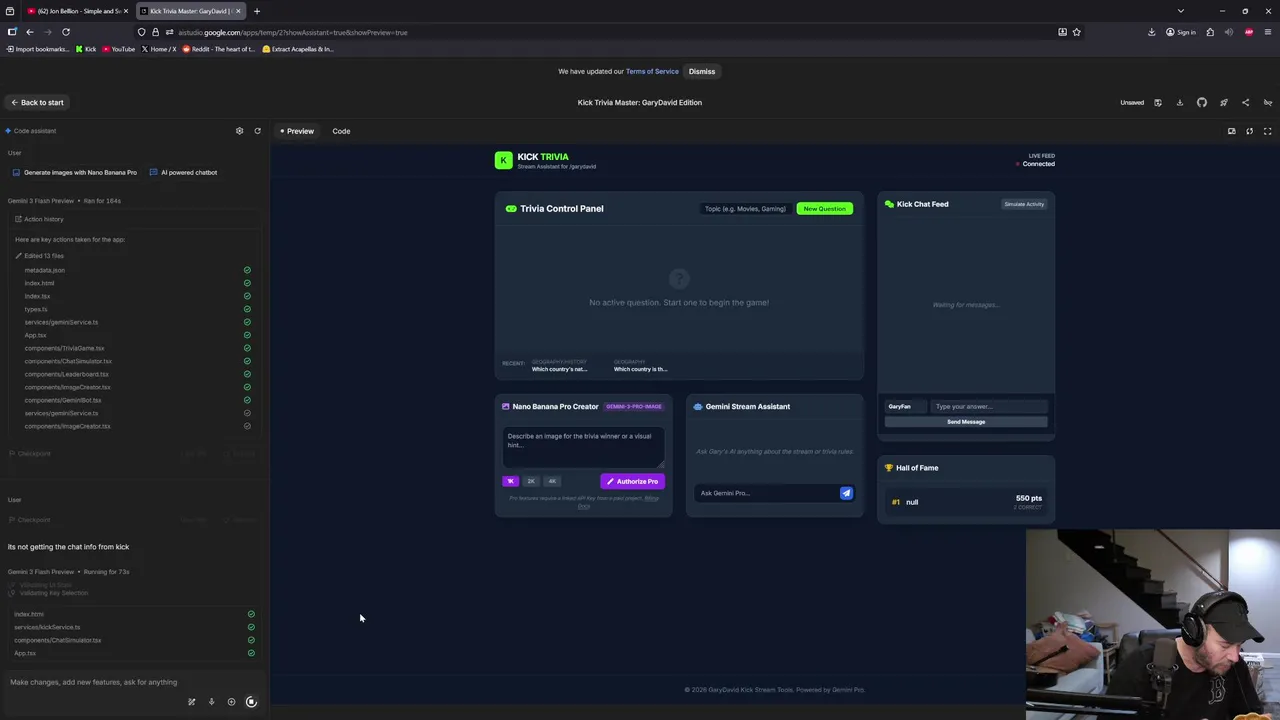Click the magic wand icon in the prompt bar
The width and height of the screenshot is (1280, 720).
[191, 702]
